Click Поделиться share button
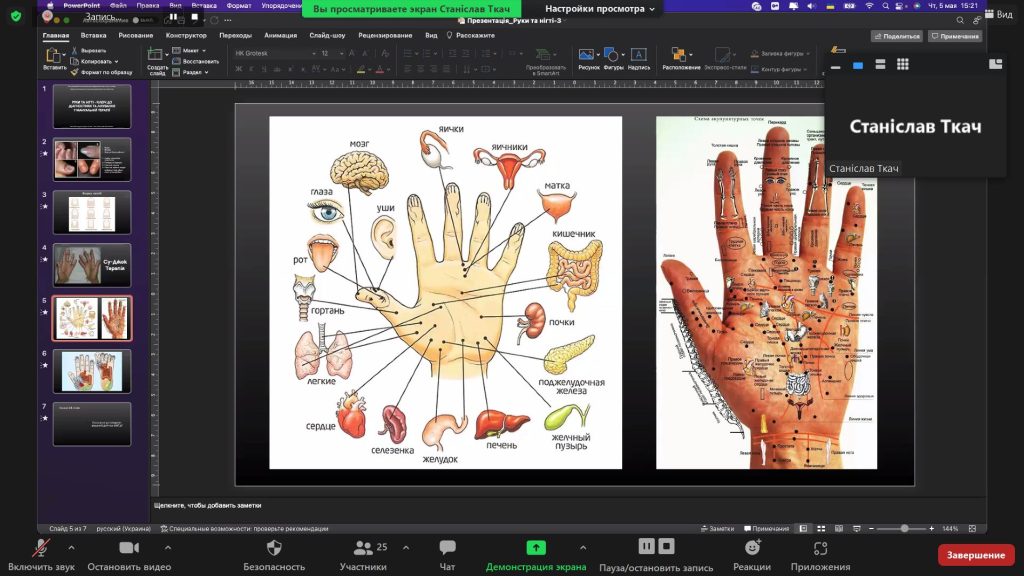Screen dimensions: 1024x576 click(897, 36)
